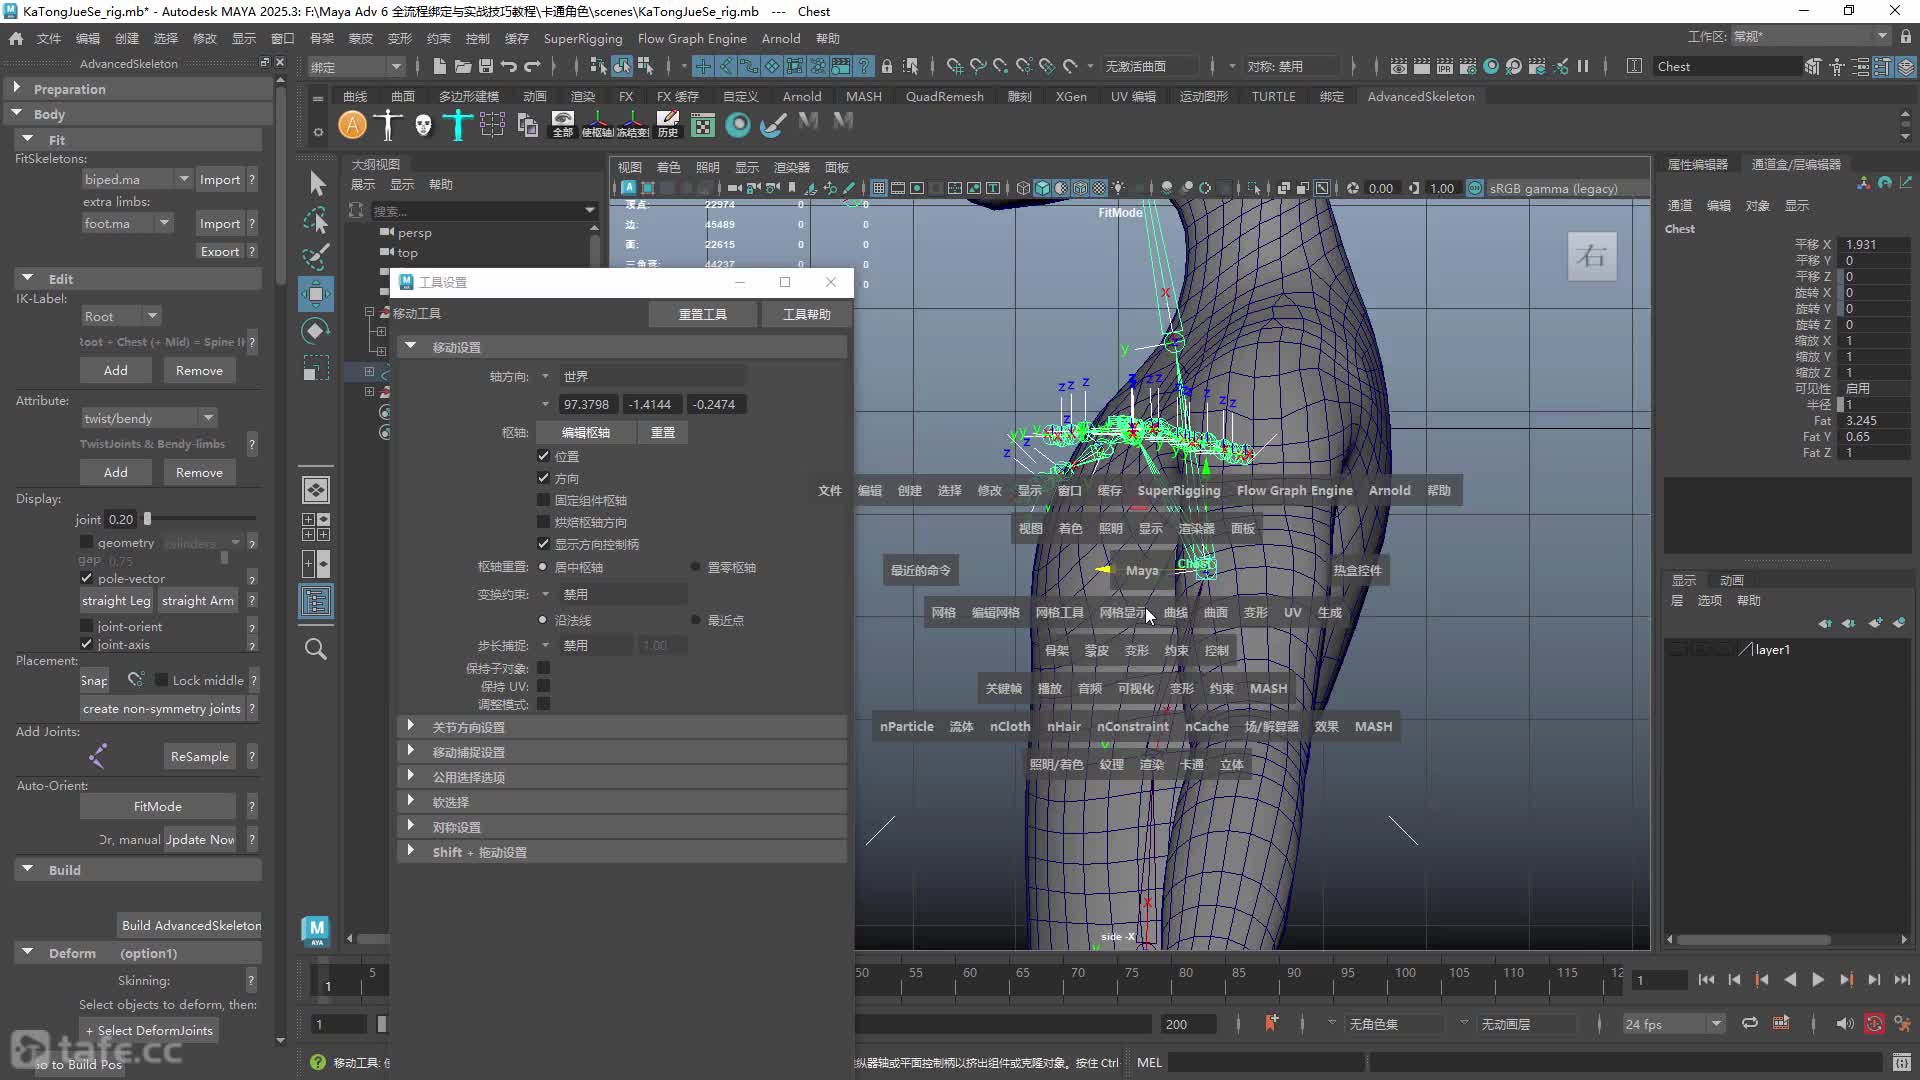Click the search magnifier icon in toolbox
This screenshot has width=1920, height=1080.
pyautogui.click(x=316, y=649)
